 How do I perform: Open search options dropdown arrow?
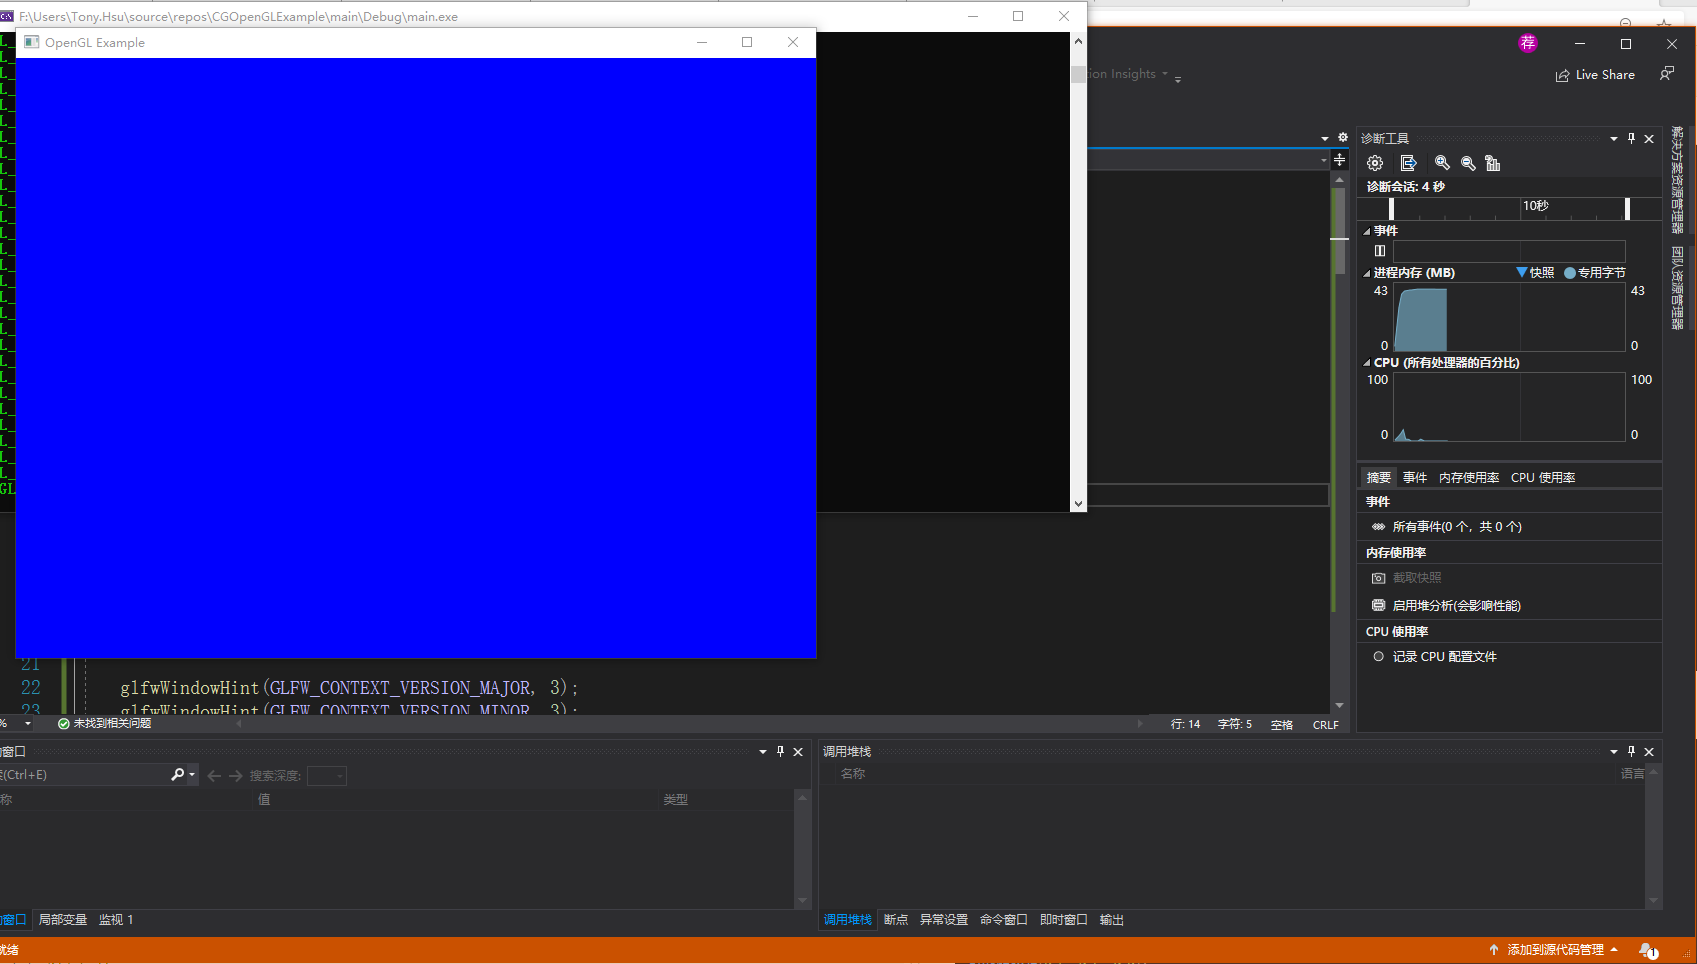(192, 775)
